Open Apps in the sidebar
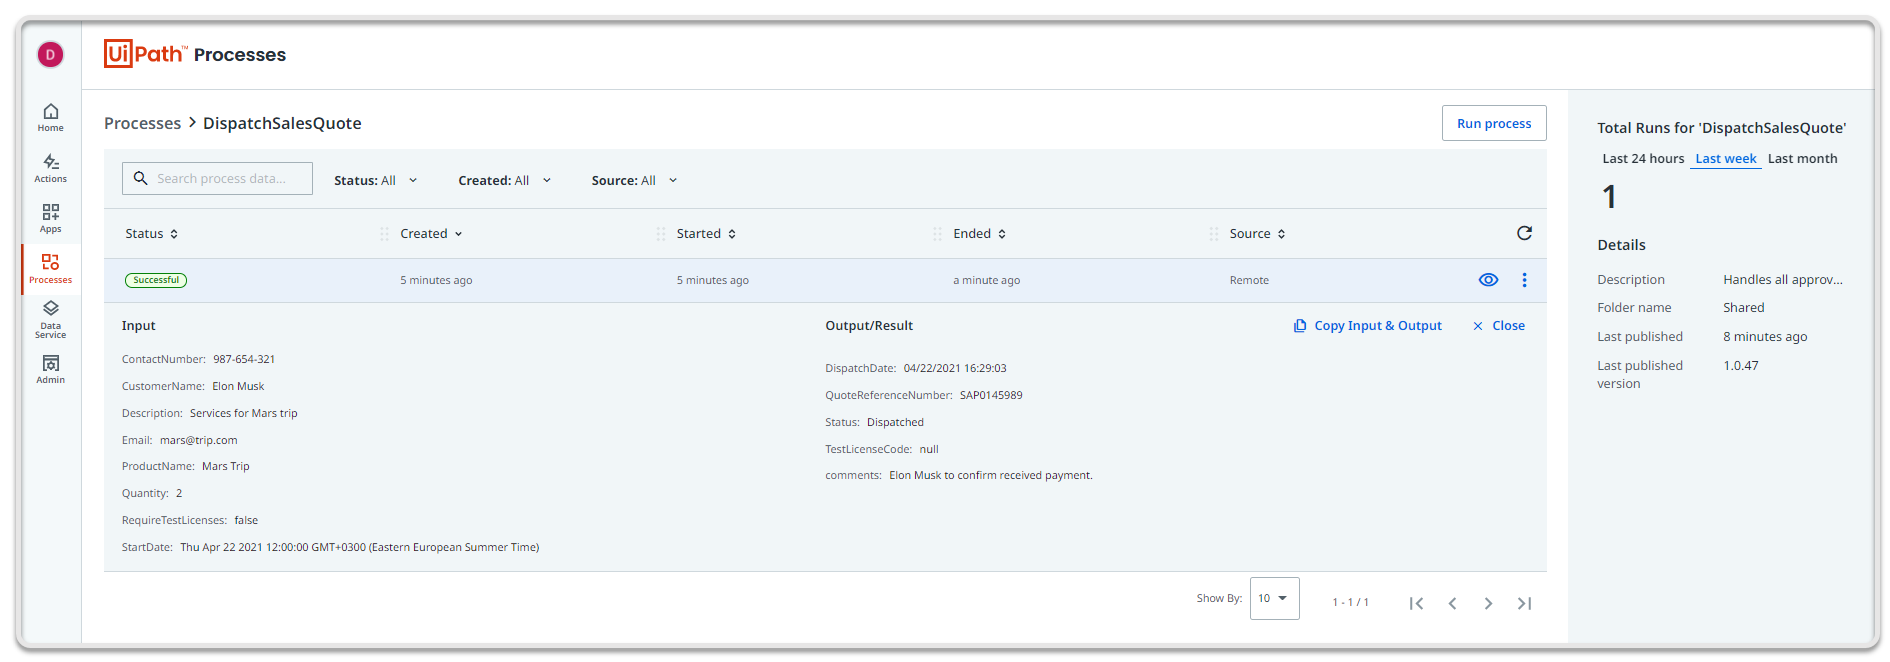1890x662 pixels. (x=50, y=218)
